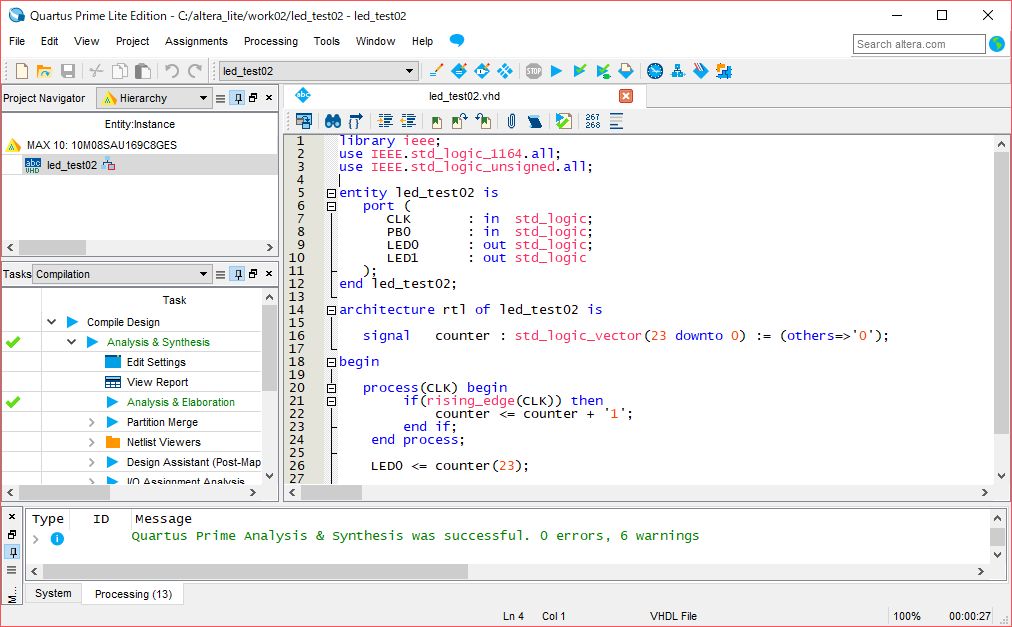Click the paperclip icon in editor toolbar
Viewport: 1012px width, 627px height.
(x=511, y=121)
